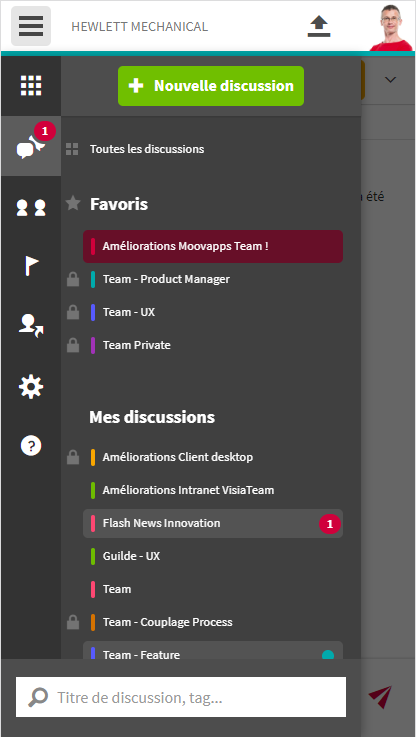Open the user share icon in sidebar
The width and height of the screenshot is (416, 737).
(31, 326)
